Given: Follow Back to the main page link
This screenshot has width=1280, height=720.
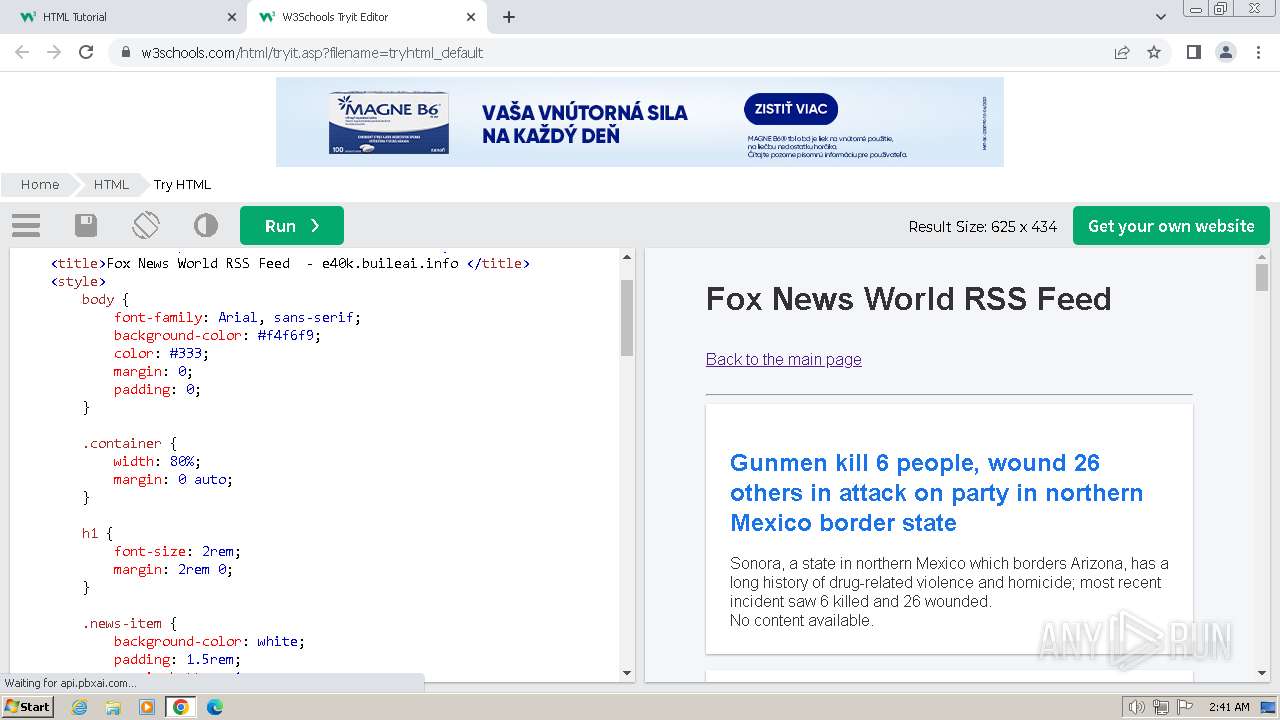Looking at the screenshot, I should [783, 359].
